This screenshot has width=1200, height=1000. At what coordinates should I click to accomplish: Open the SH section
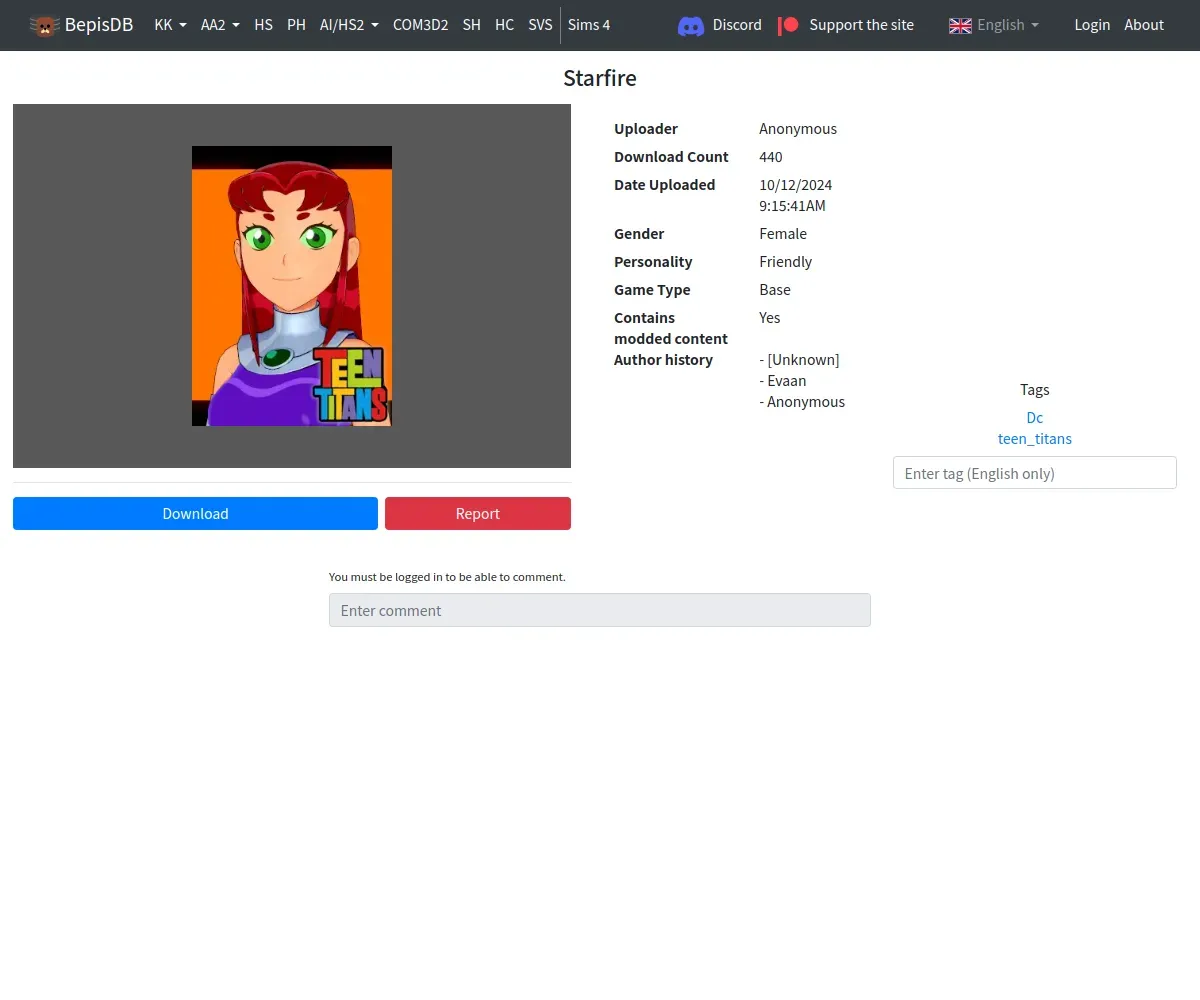click(x=471, y=25)
